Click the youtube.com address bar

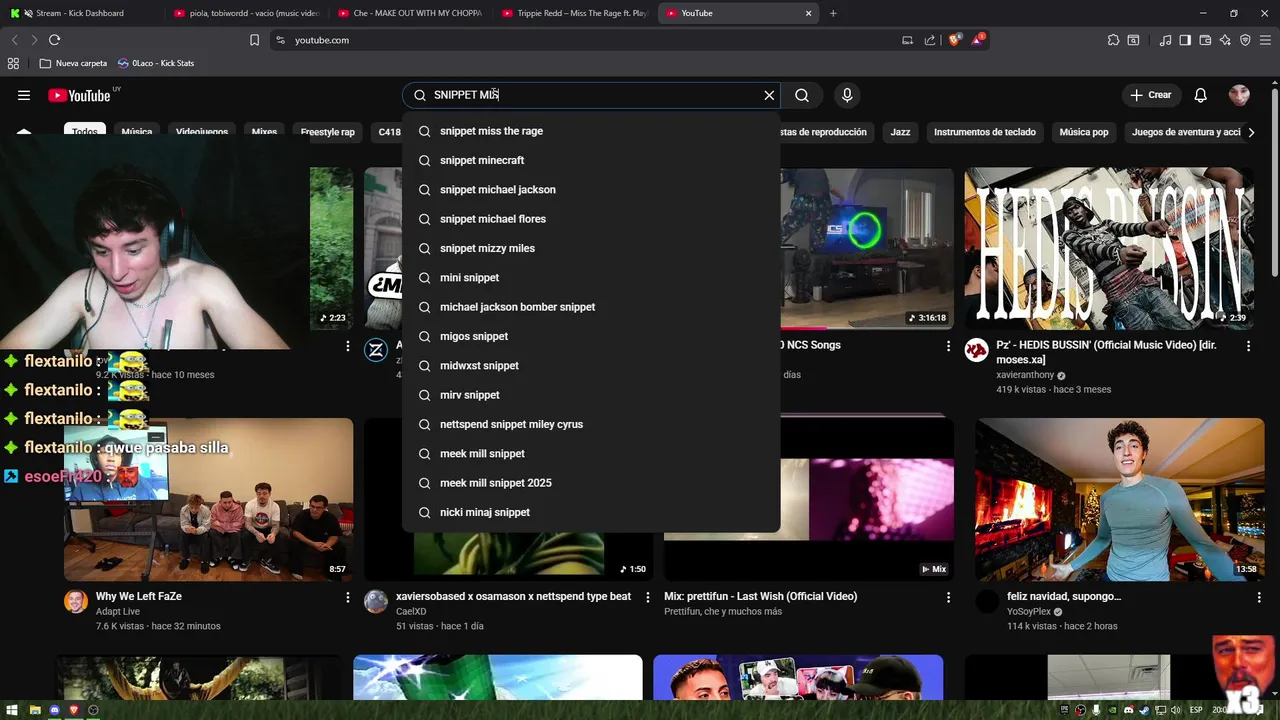pos(590,40)
